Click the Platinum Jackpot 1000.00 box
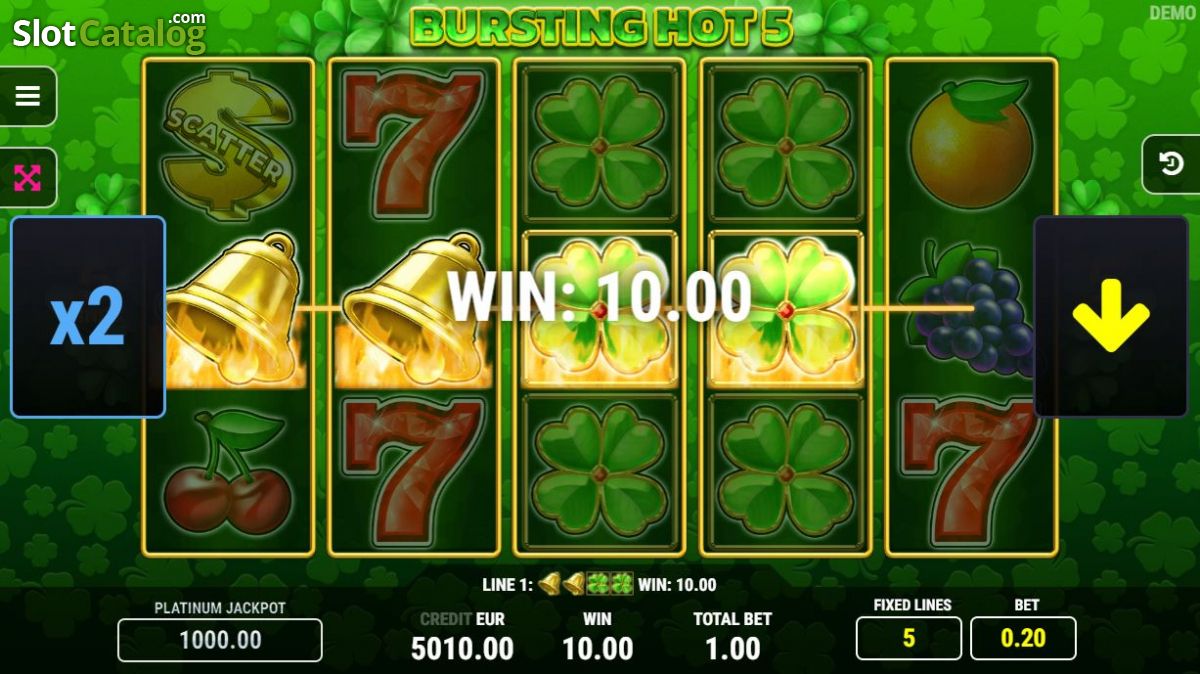Viewport: 1200px width, 674px height. 220,640
